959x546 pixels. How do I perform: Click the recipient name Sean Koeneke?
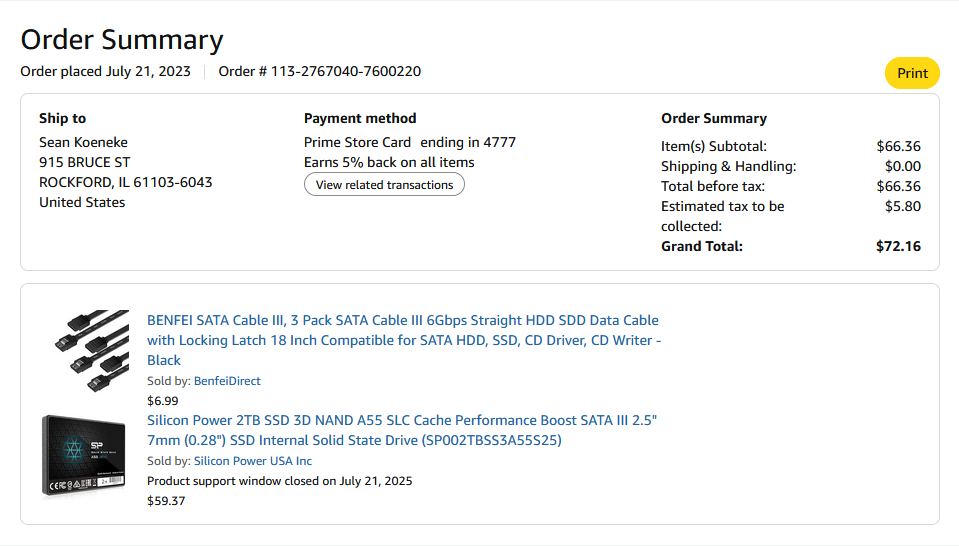(83, 142)
